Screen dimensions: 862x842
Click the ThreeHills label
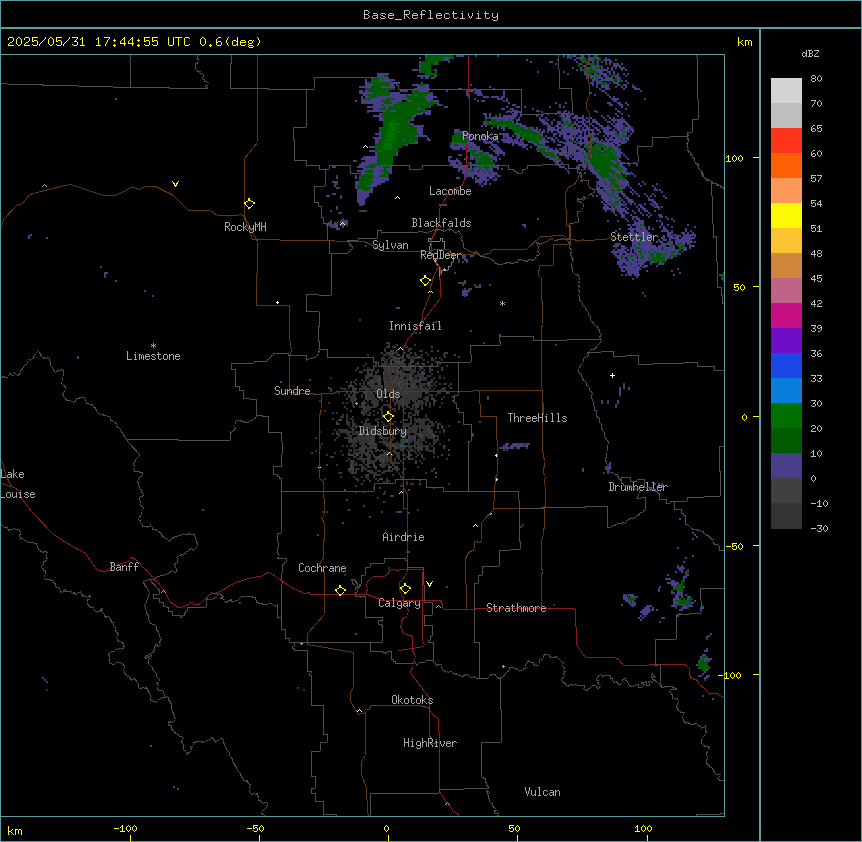click(537, 418)
